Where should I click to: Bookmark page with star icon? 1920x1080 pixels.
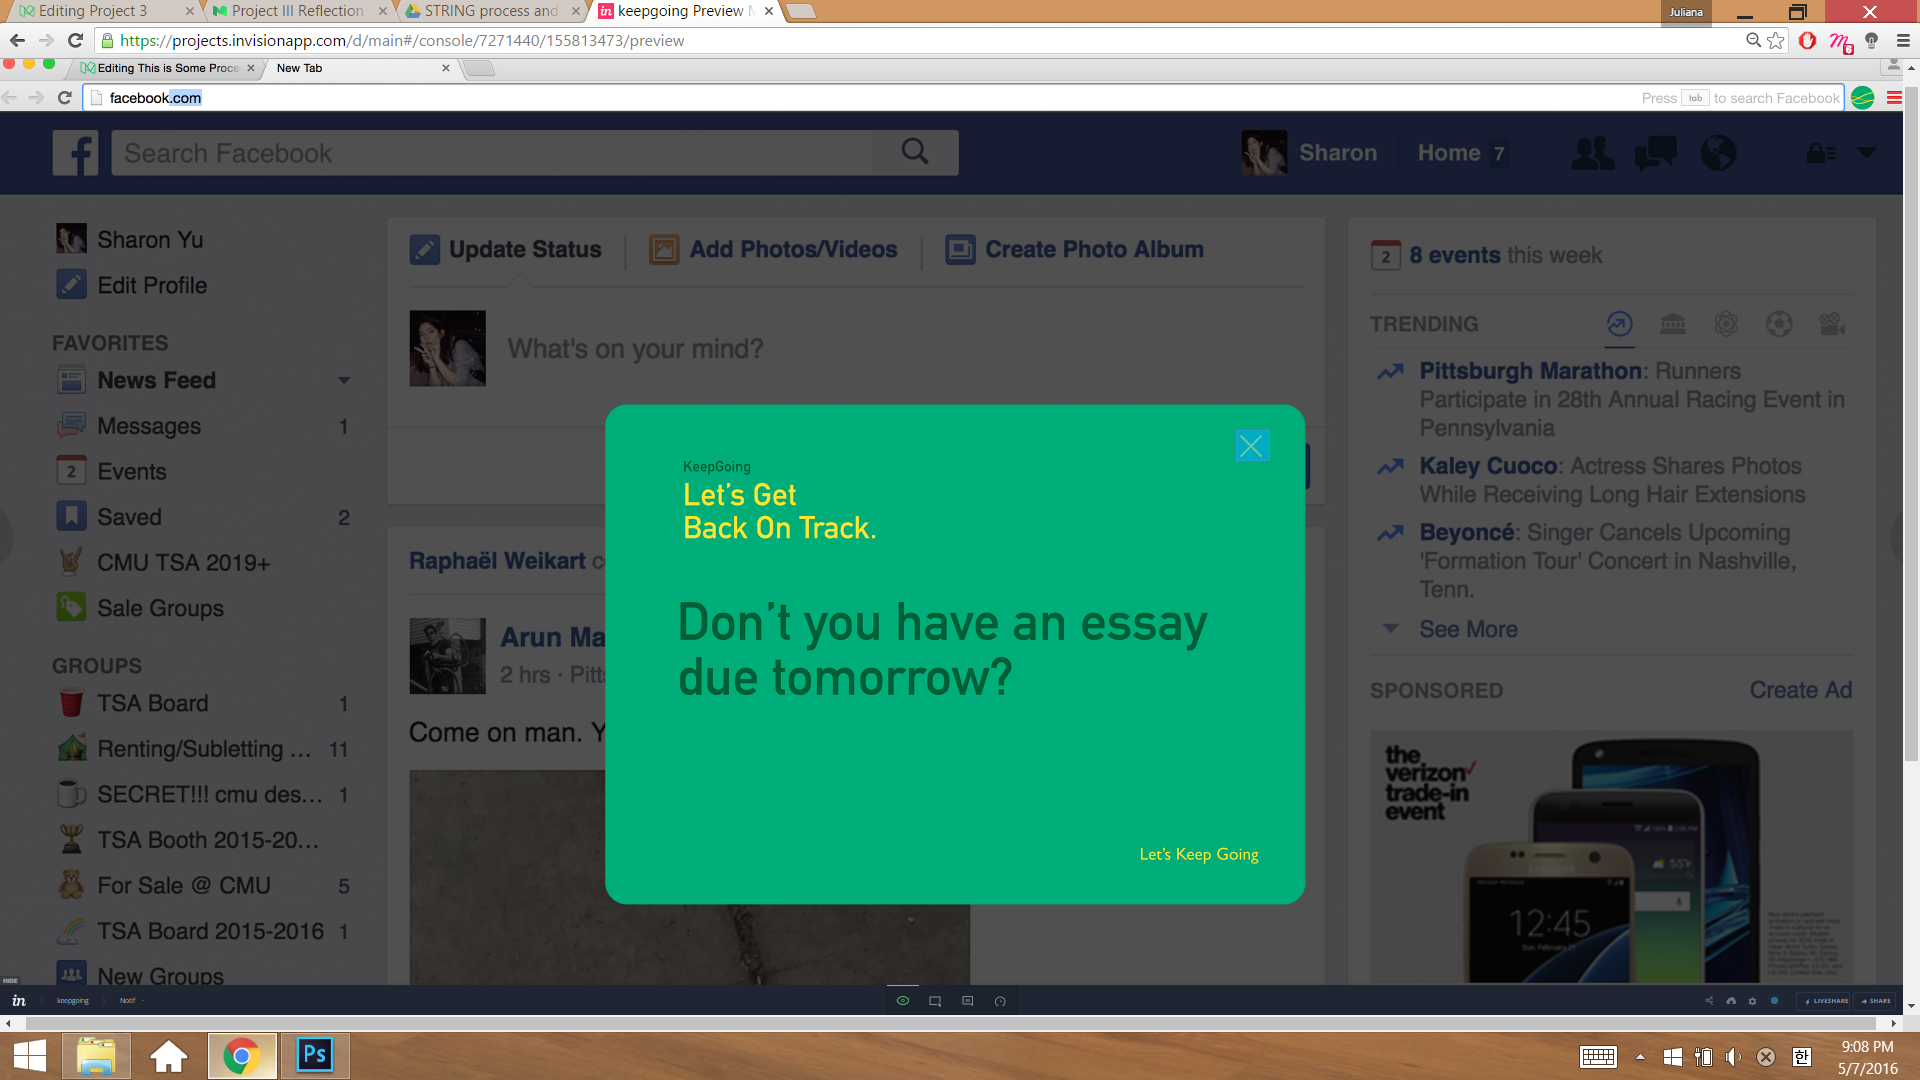point(1776,41)
